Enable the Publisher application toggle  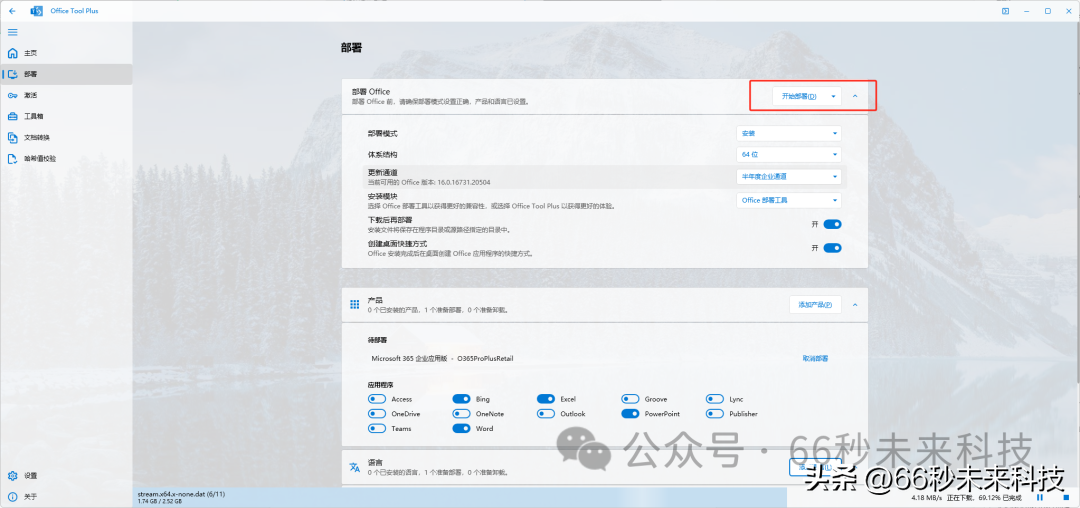click(715, 414)
